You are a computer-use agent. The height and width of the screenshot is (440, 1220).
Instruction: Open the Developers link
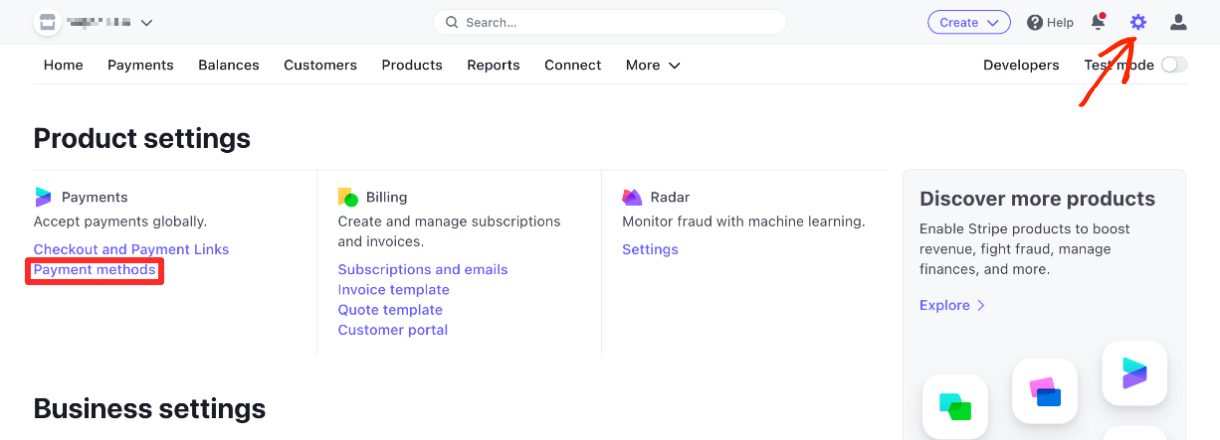[x=1021, y=65]
